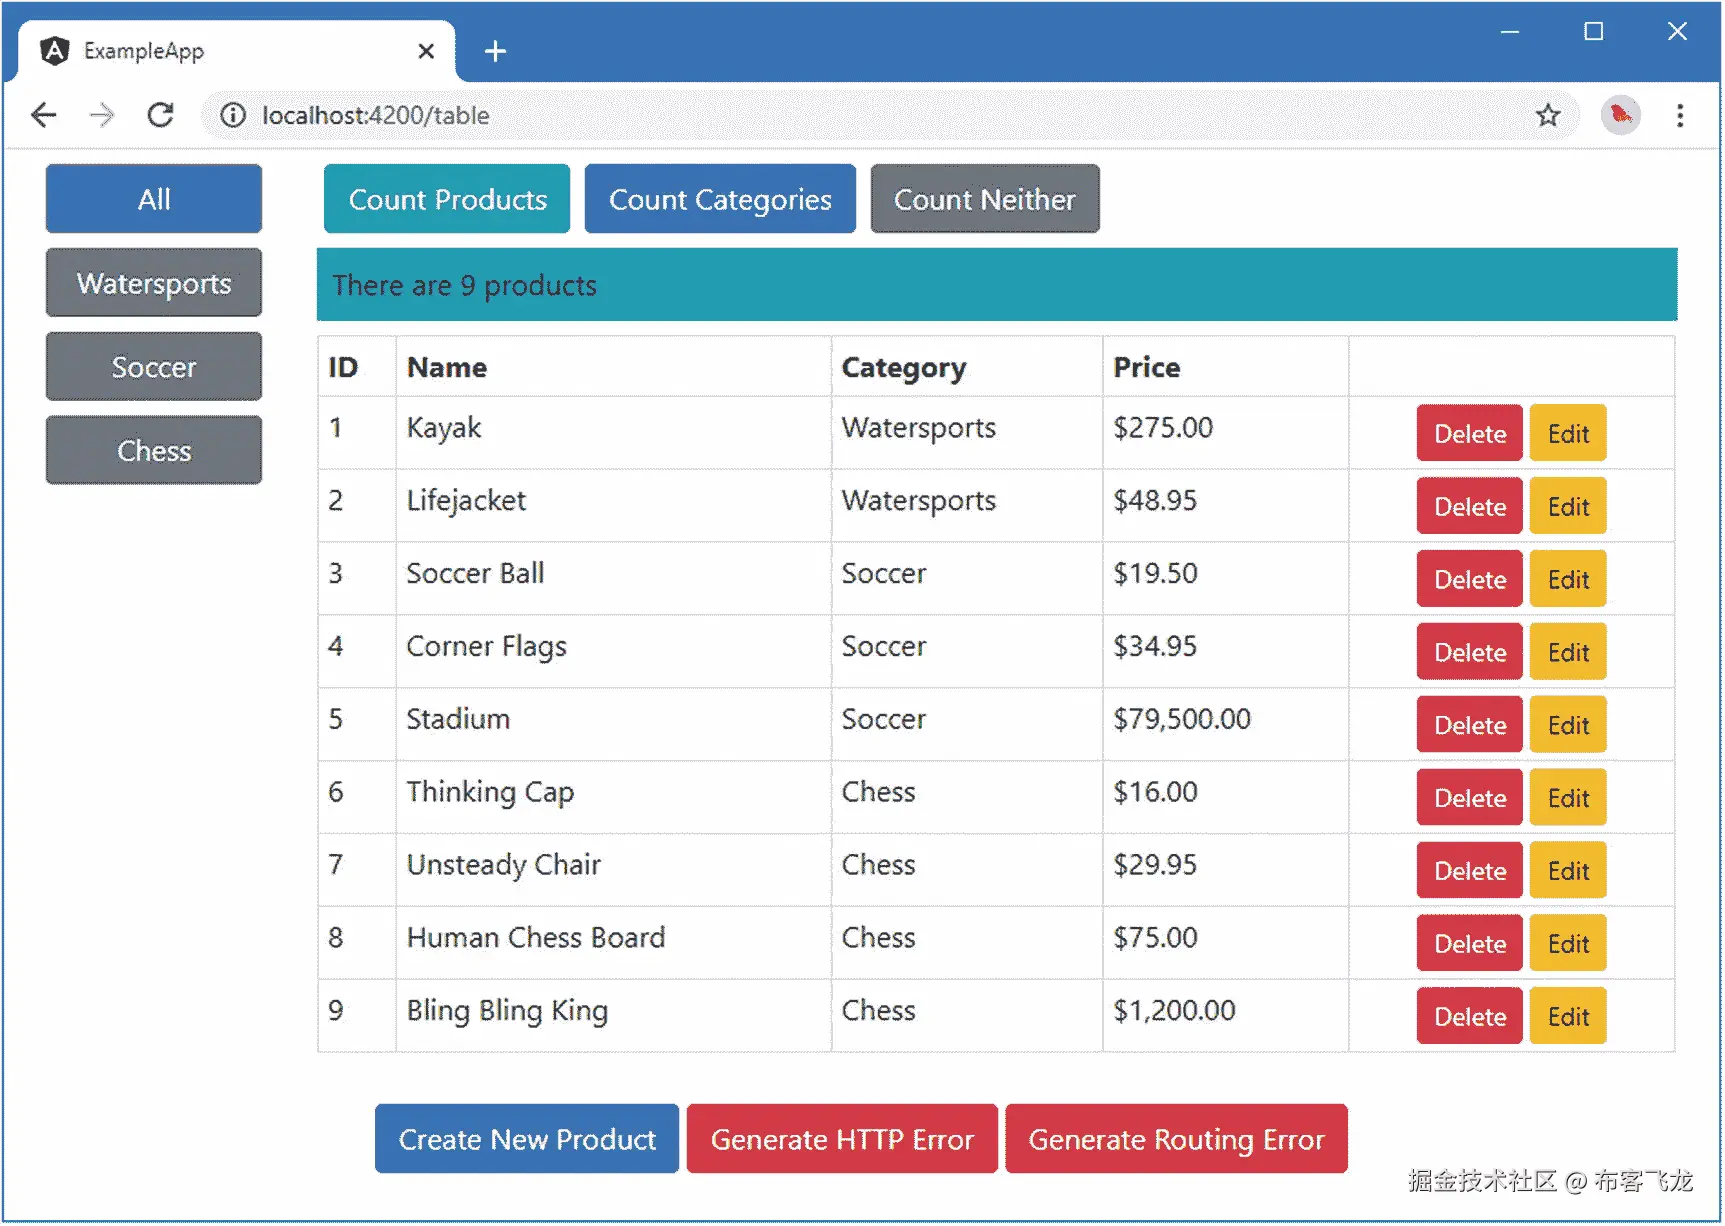Viewport: 1725px width, 1226px height.
Task: Click the Count Products button
Action: point(447,199)
